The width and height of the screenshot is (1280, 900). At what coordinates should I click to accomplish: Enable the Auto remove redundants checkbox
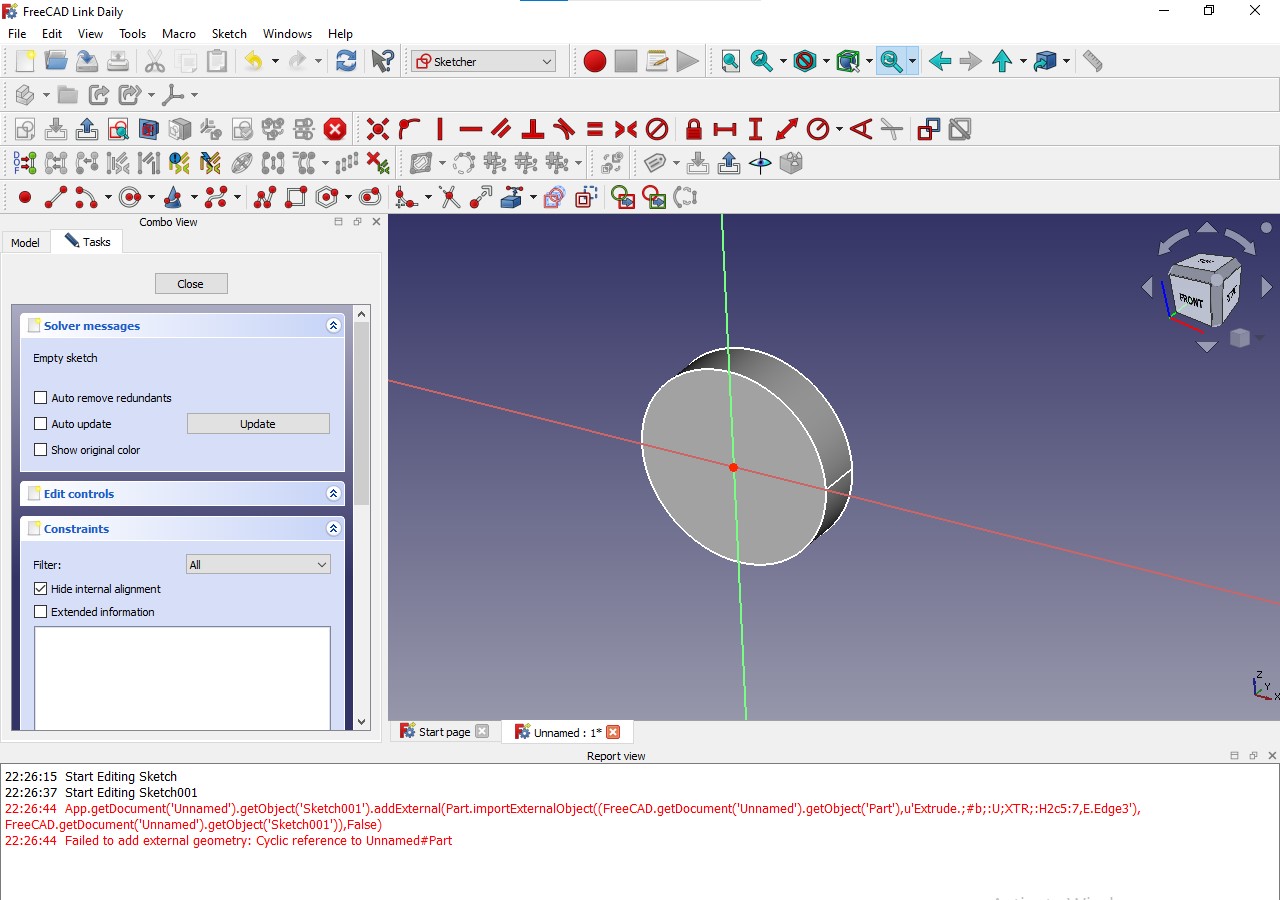pyautogui.click(x=40, y=397)
